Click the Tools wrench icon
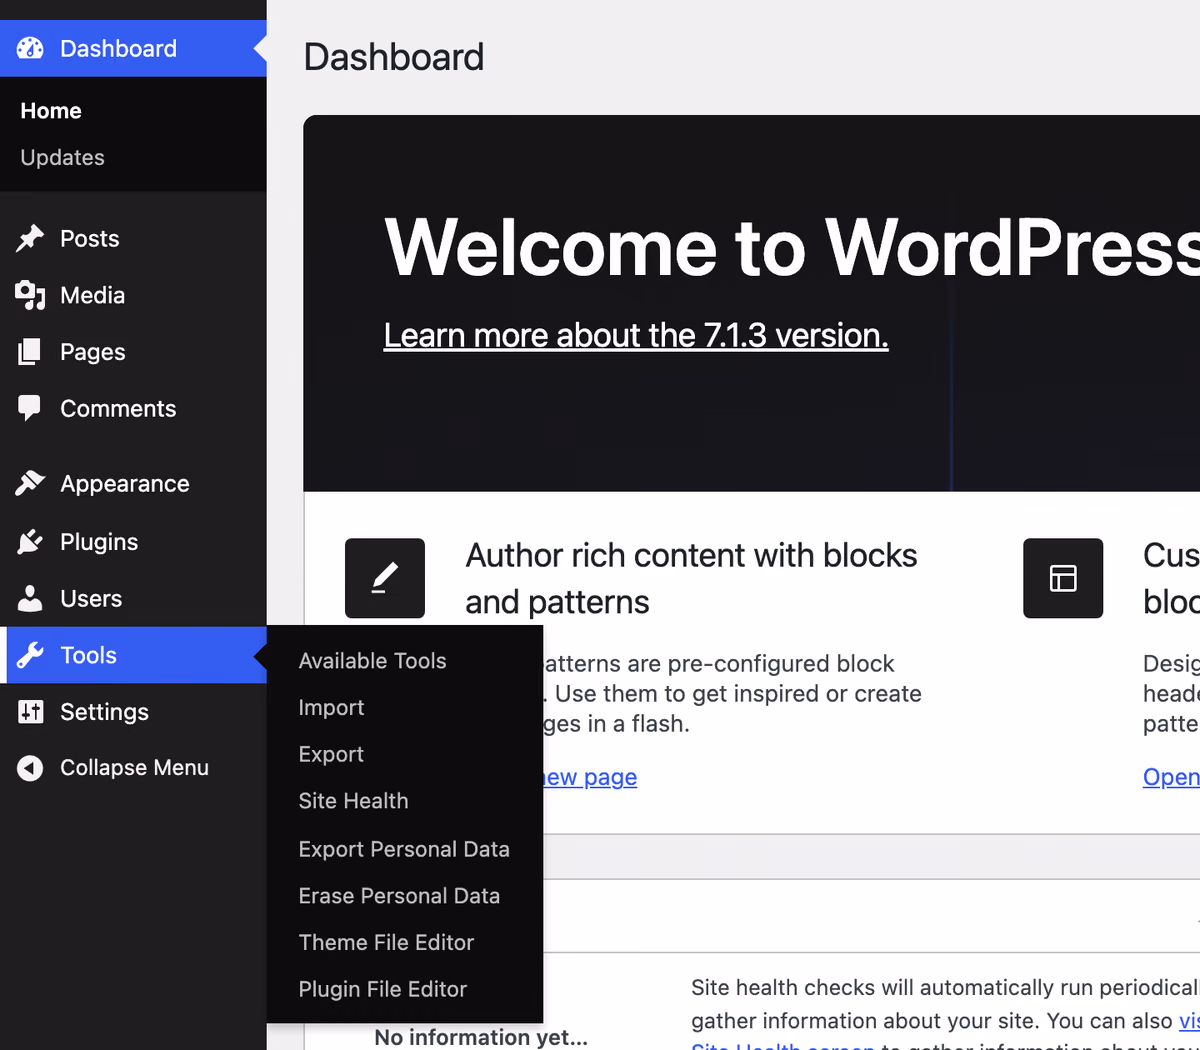Screen dimensions: 1200x1050 (x=30, y=655)
